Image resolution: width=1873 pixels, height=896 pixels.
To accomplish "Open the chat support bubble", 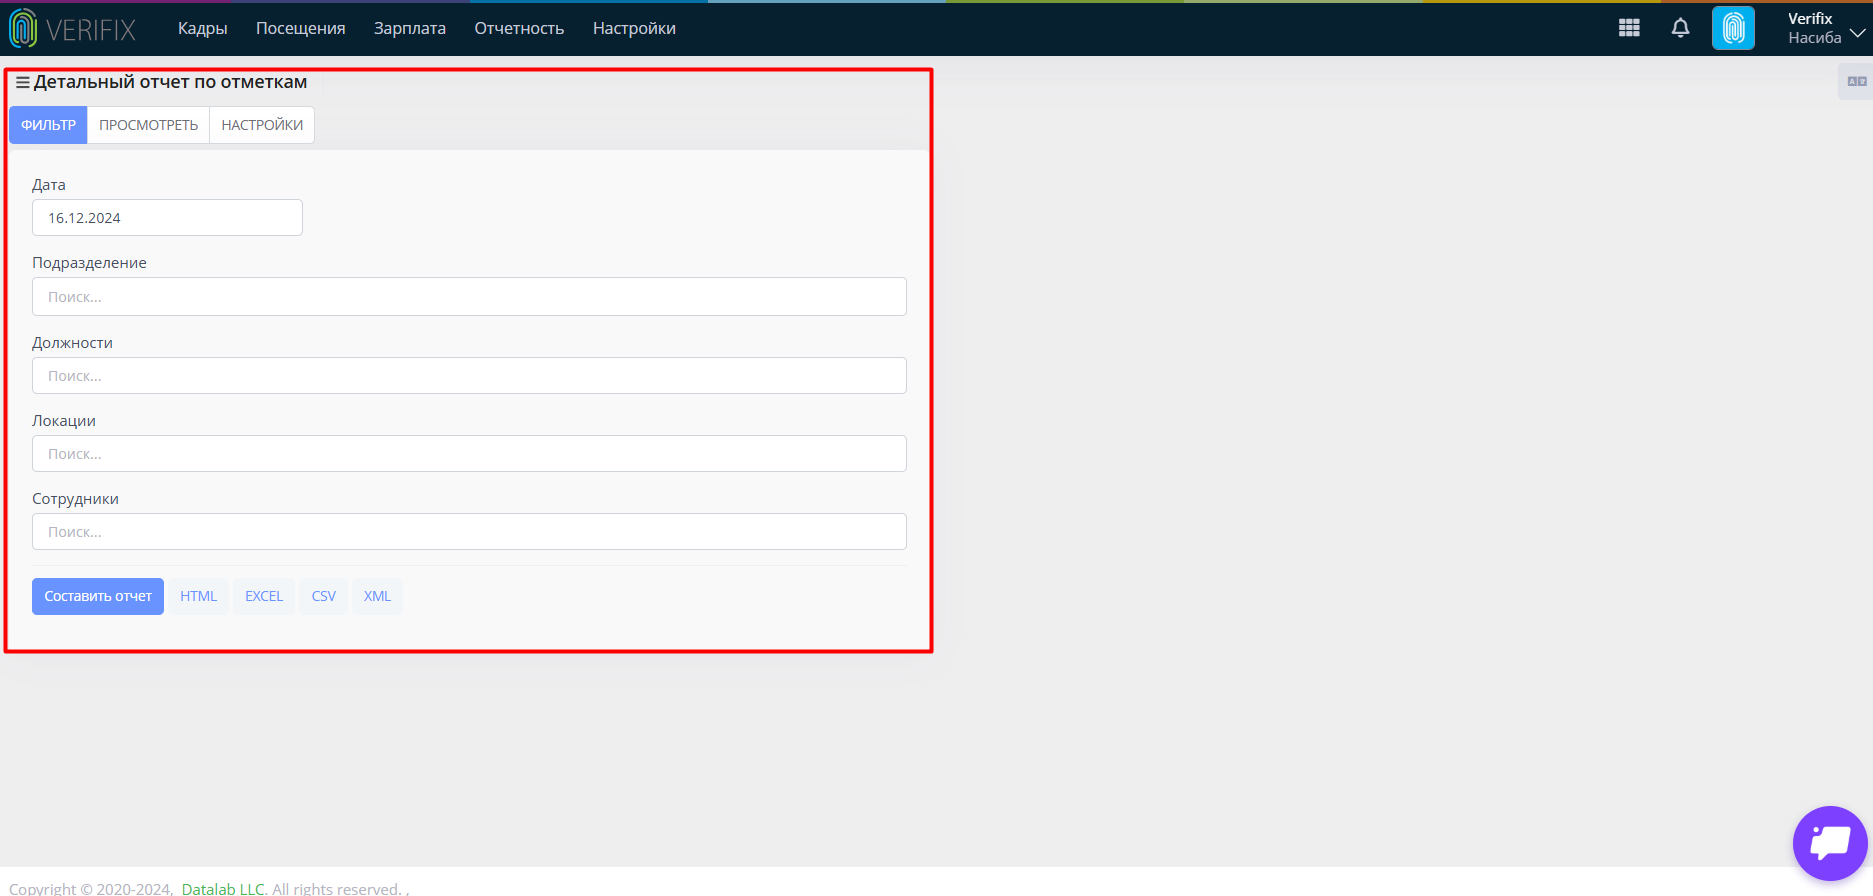I will pyautogui.click(x=1830, y=843).
